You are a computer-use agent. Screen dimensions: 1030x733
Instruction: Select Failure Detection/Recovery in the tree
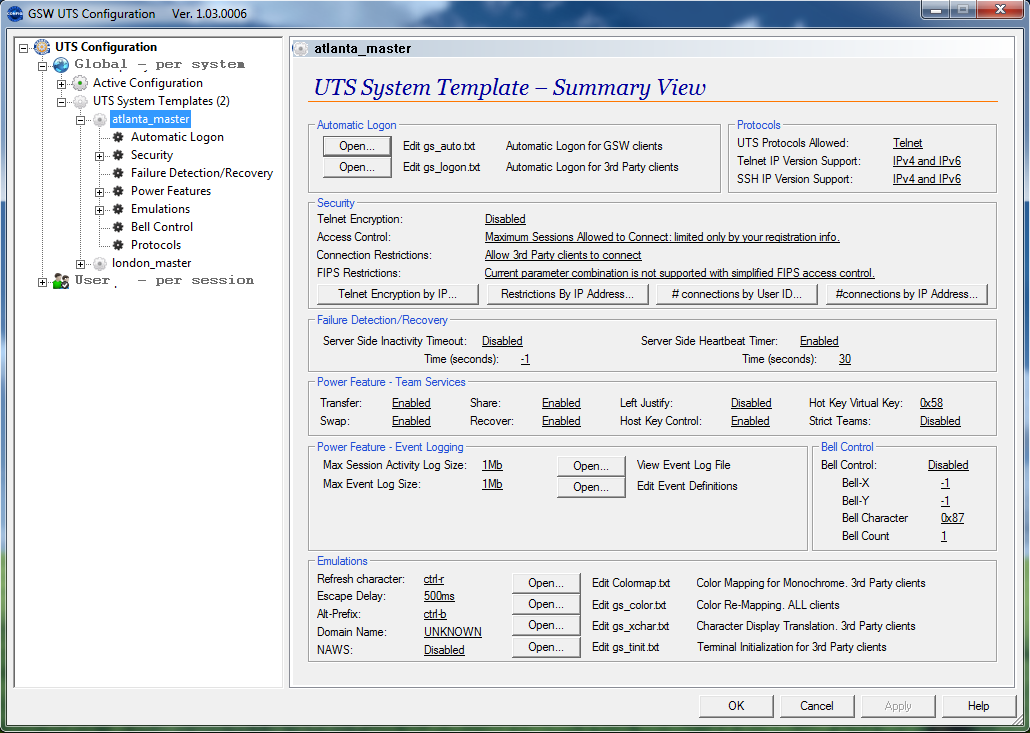(202, 173)
